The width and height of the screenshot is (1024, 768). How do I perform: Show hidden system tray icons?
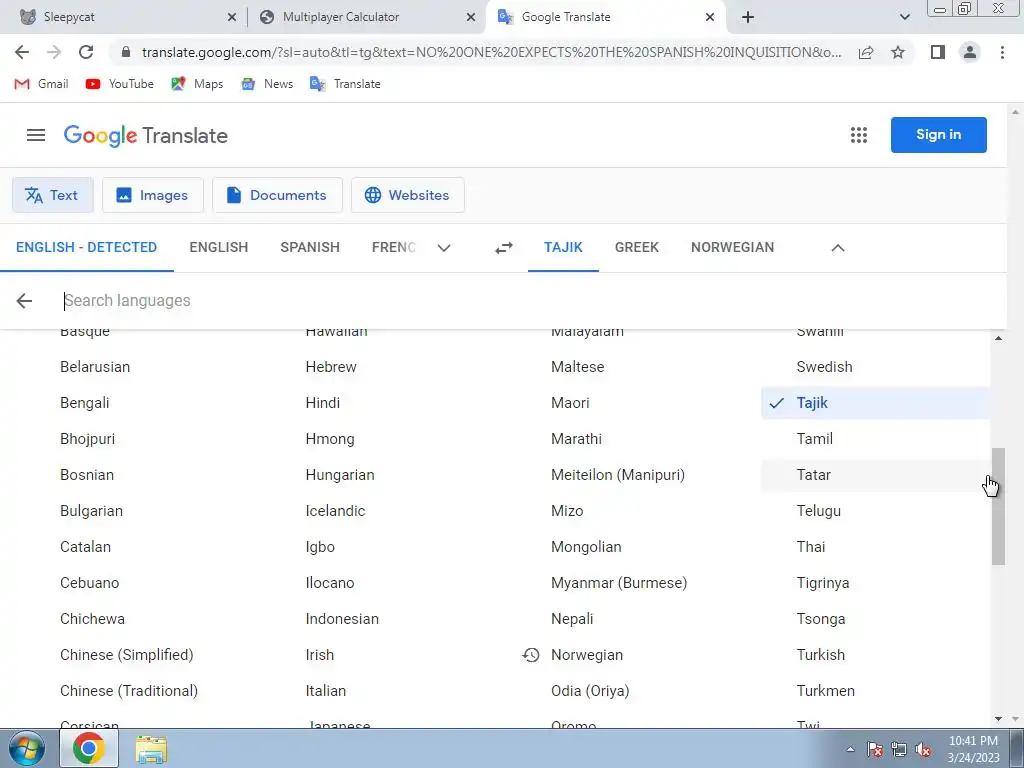(850, 750)
